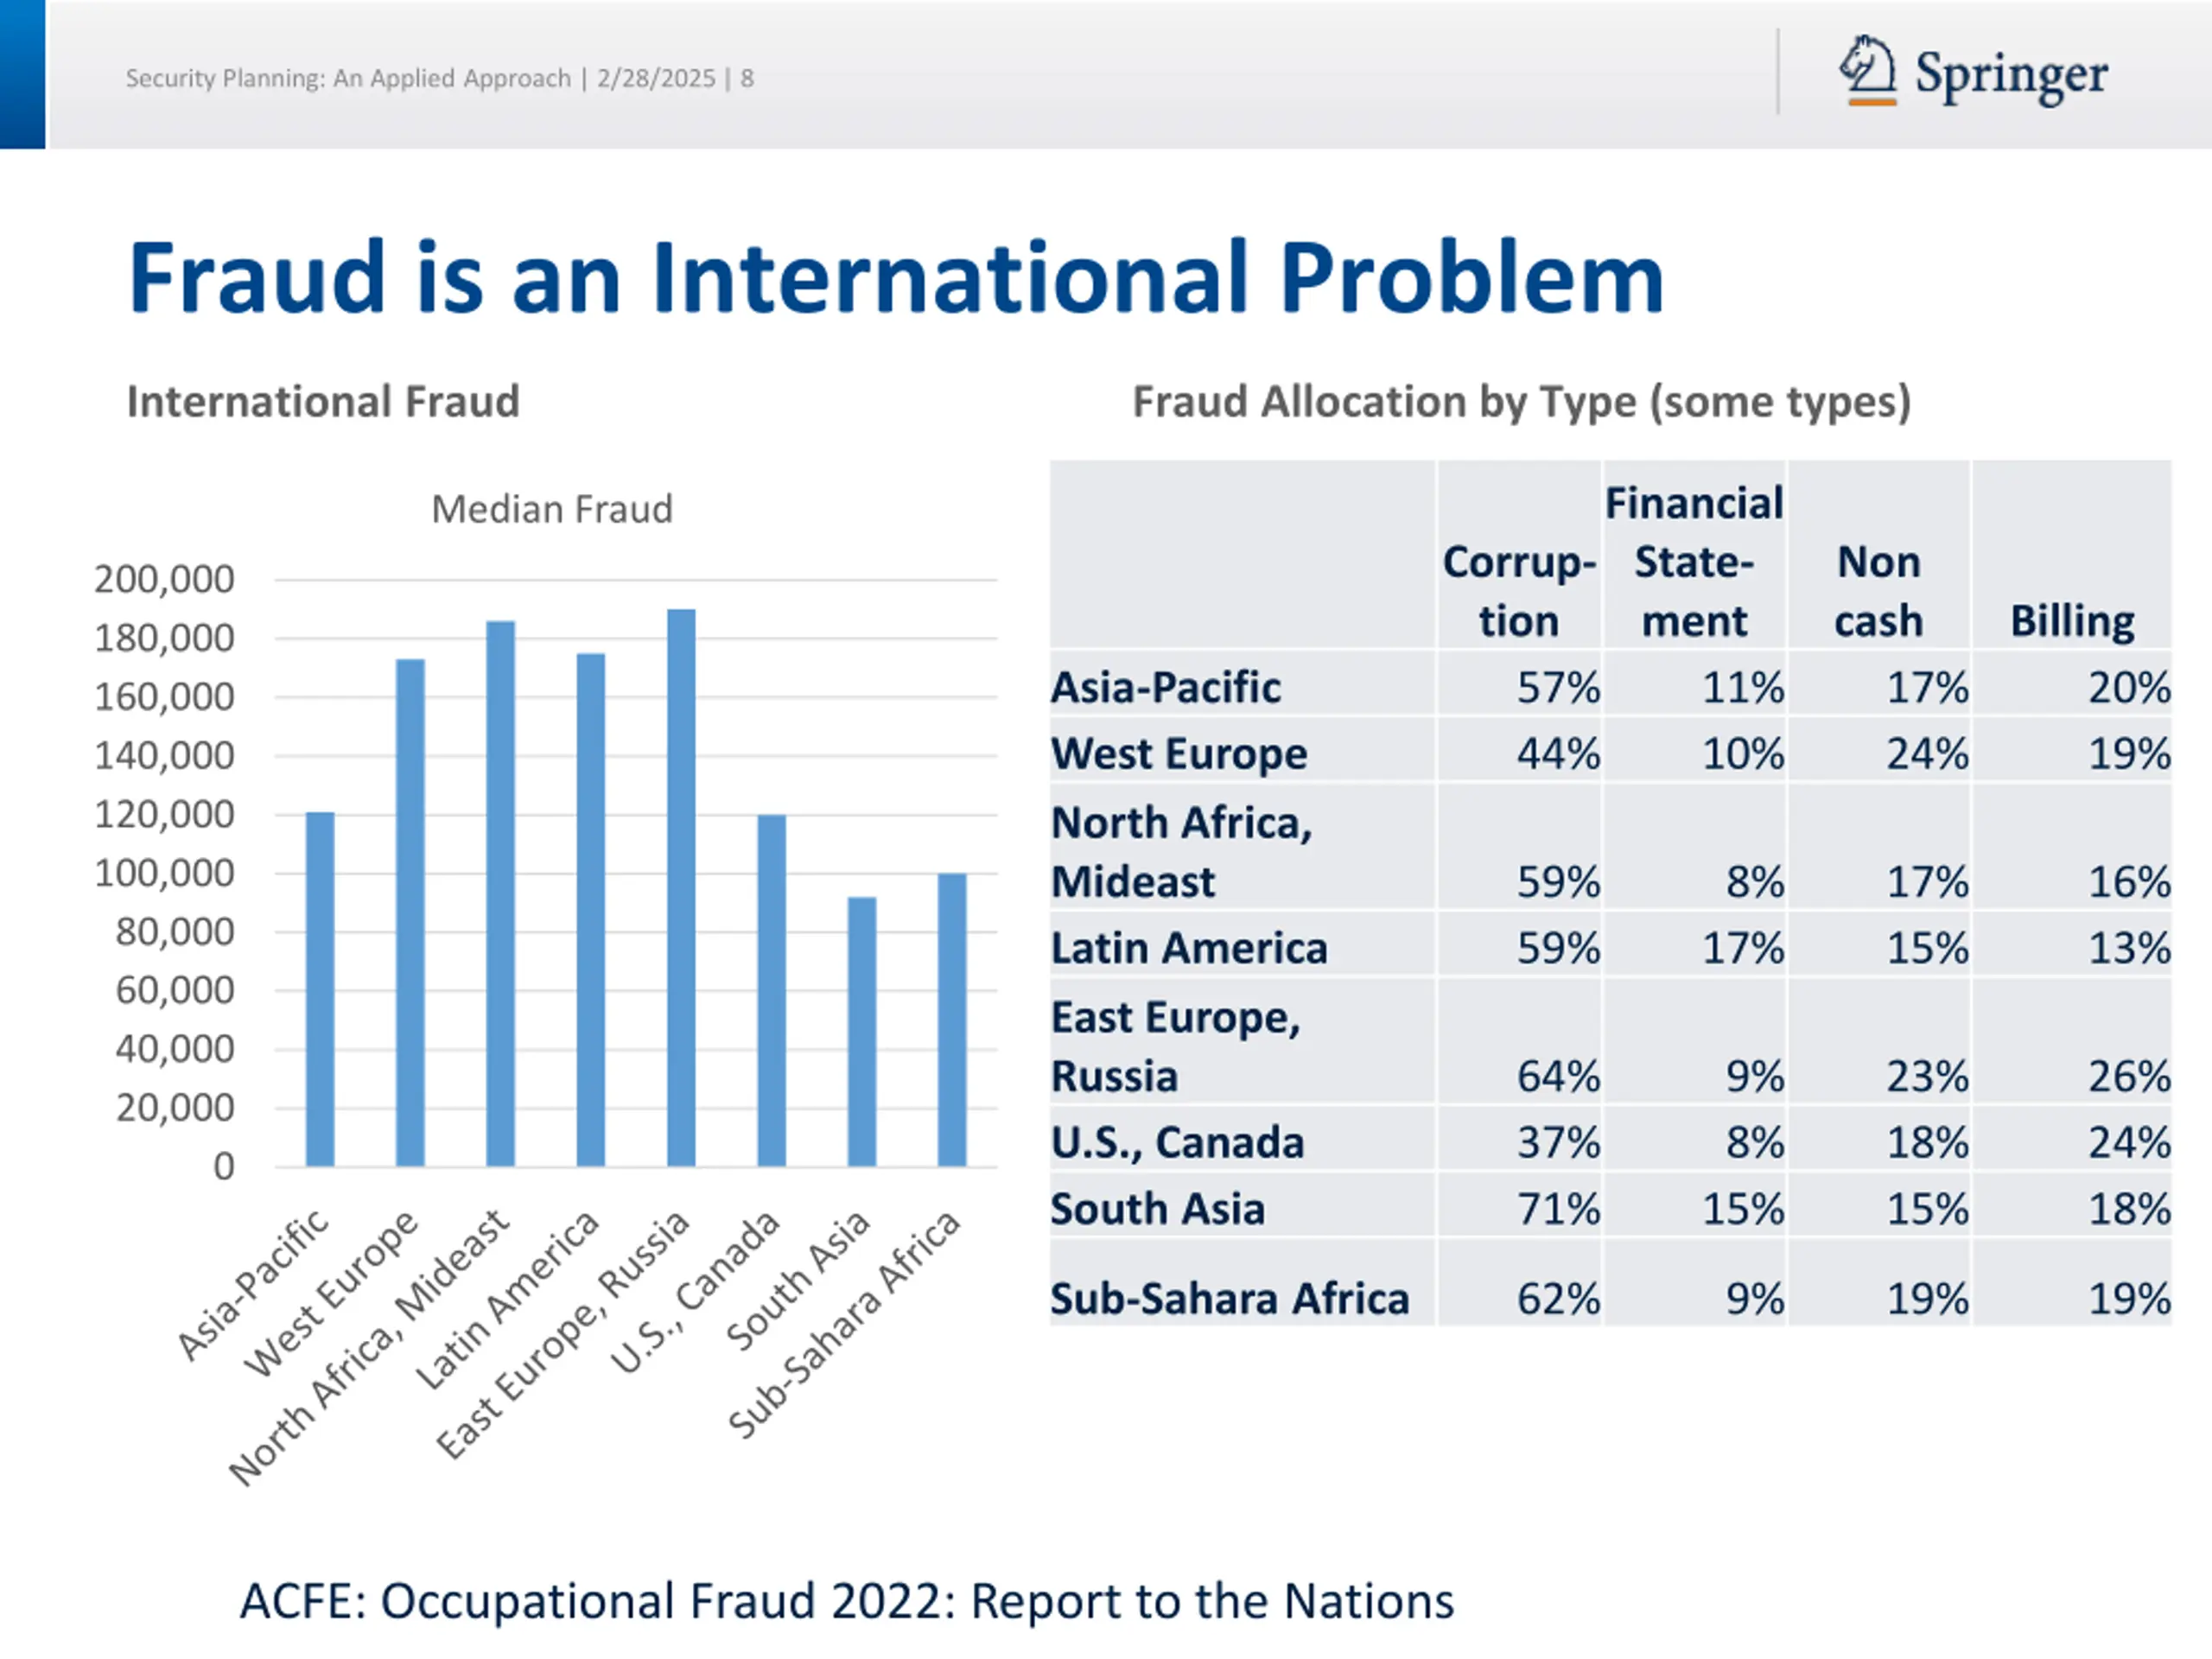Click the Non cash column header

point(1878,591)
